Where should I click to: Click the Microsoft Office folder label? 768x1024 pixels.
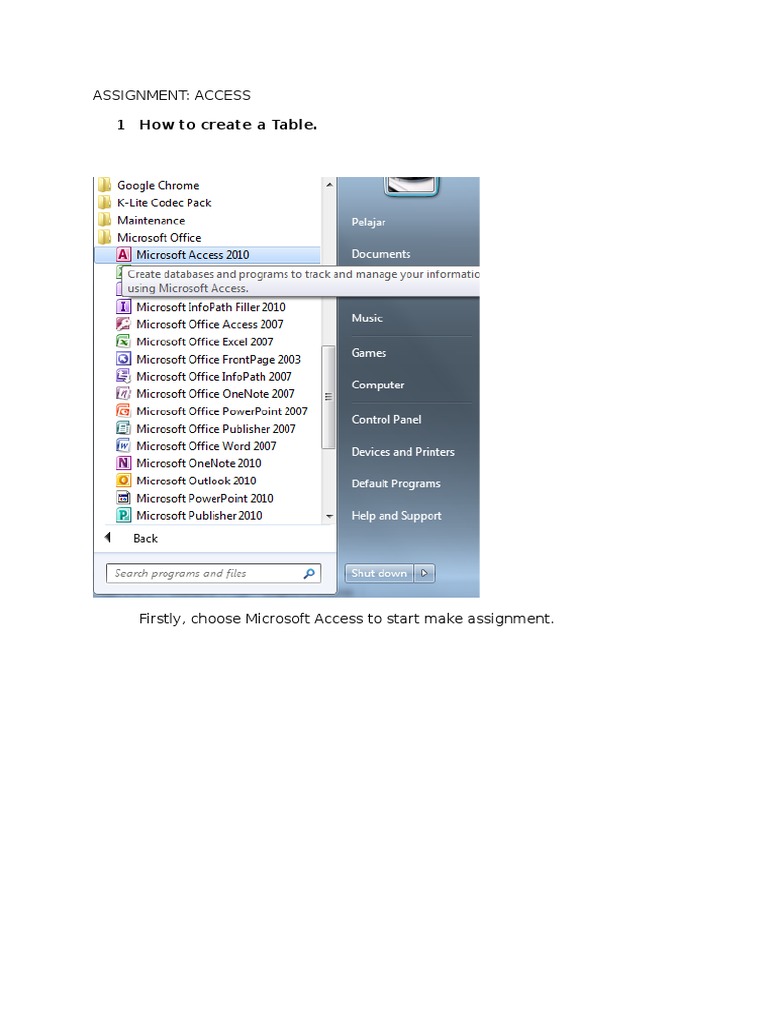click(x=159, y=238)
